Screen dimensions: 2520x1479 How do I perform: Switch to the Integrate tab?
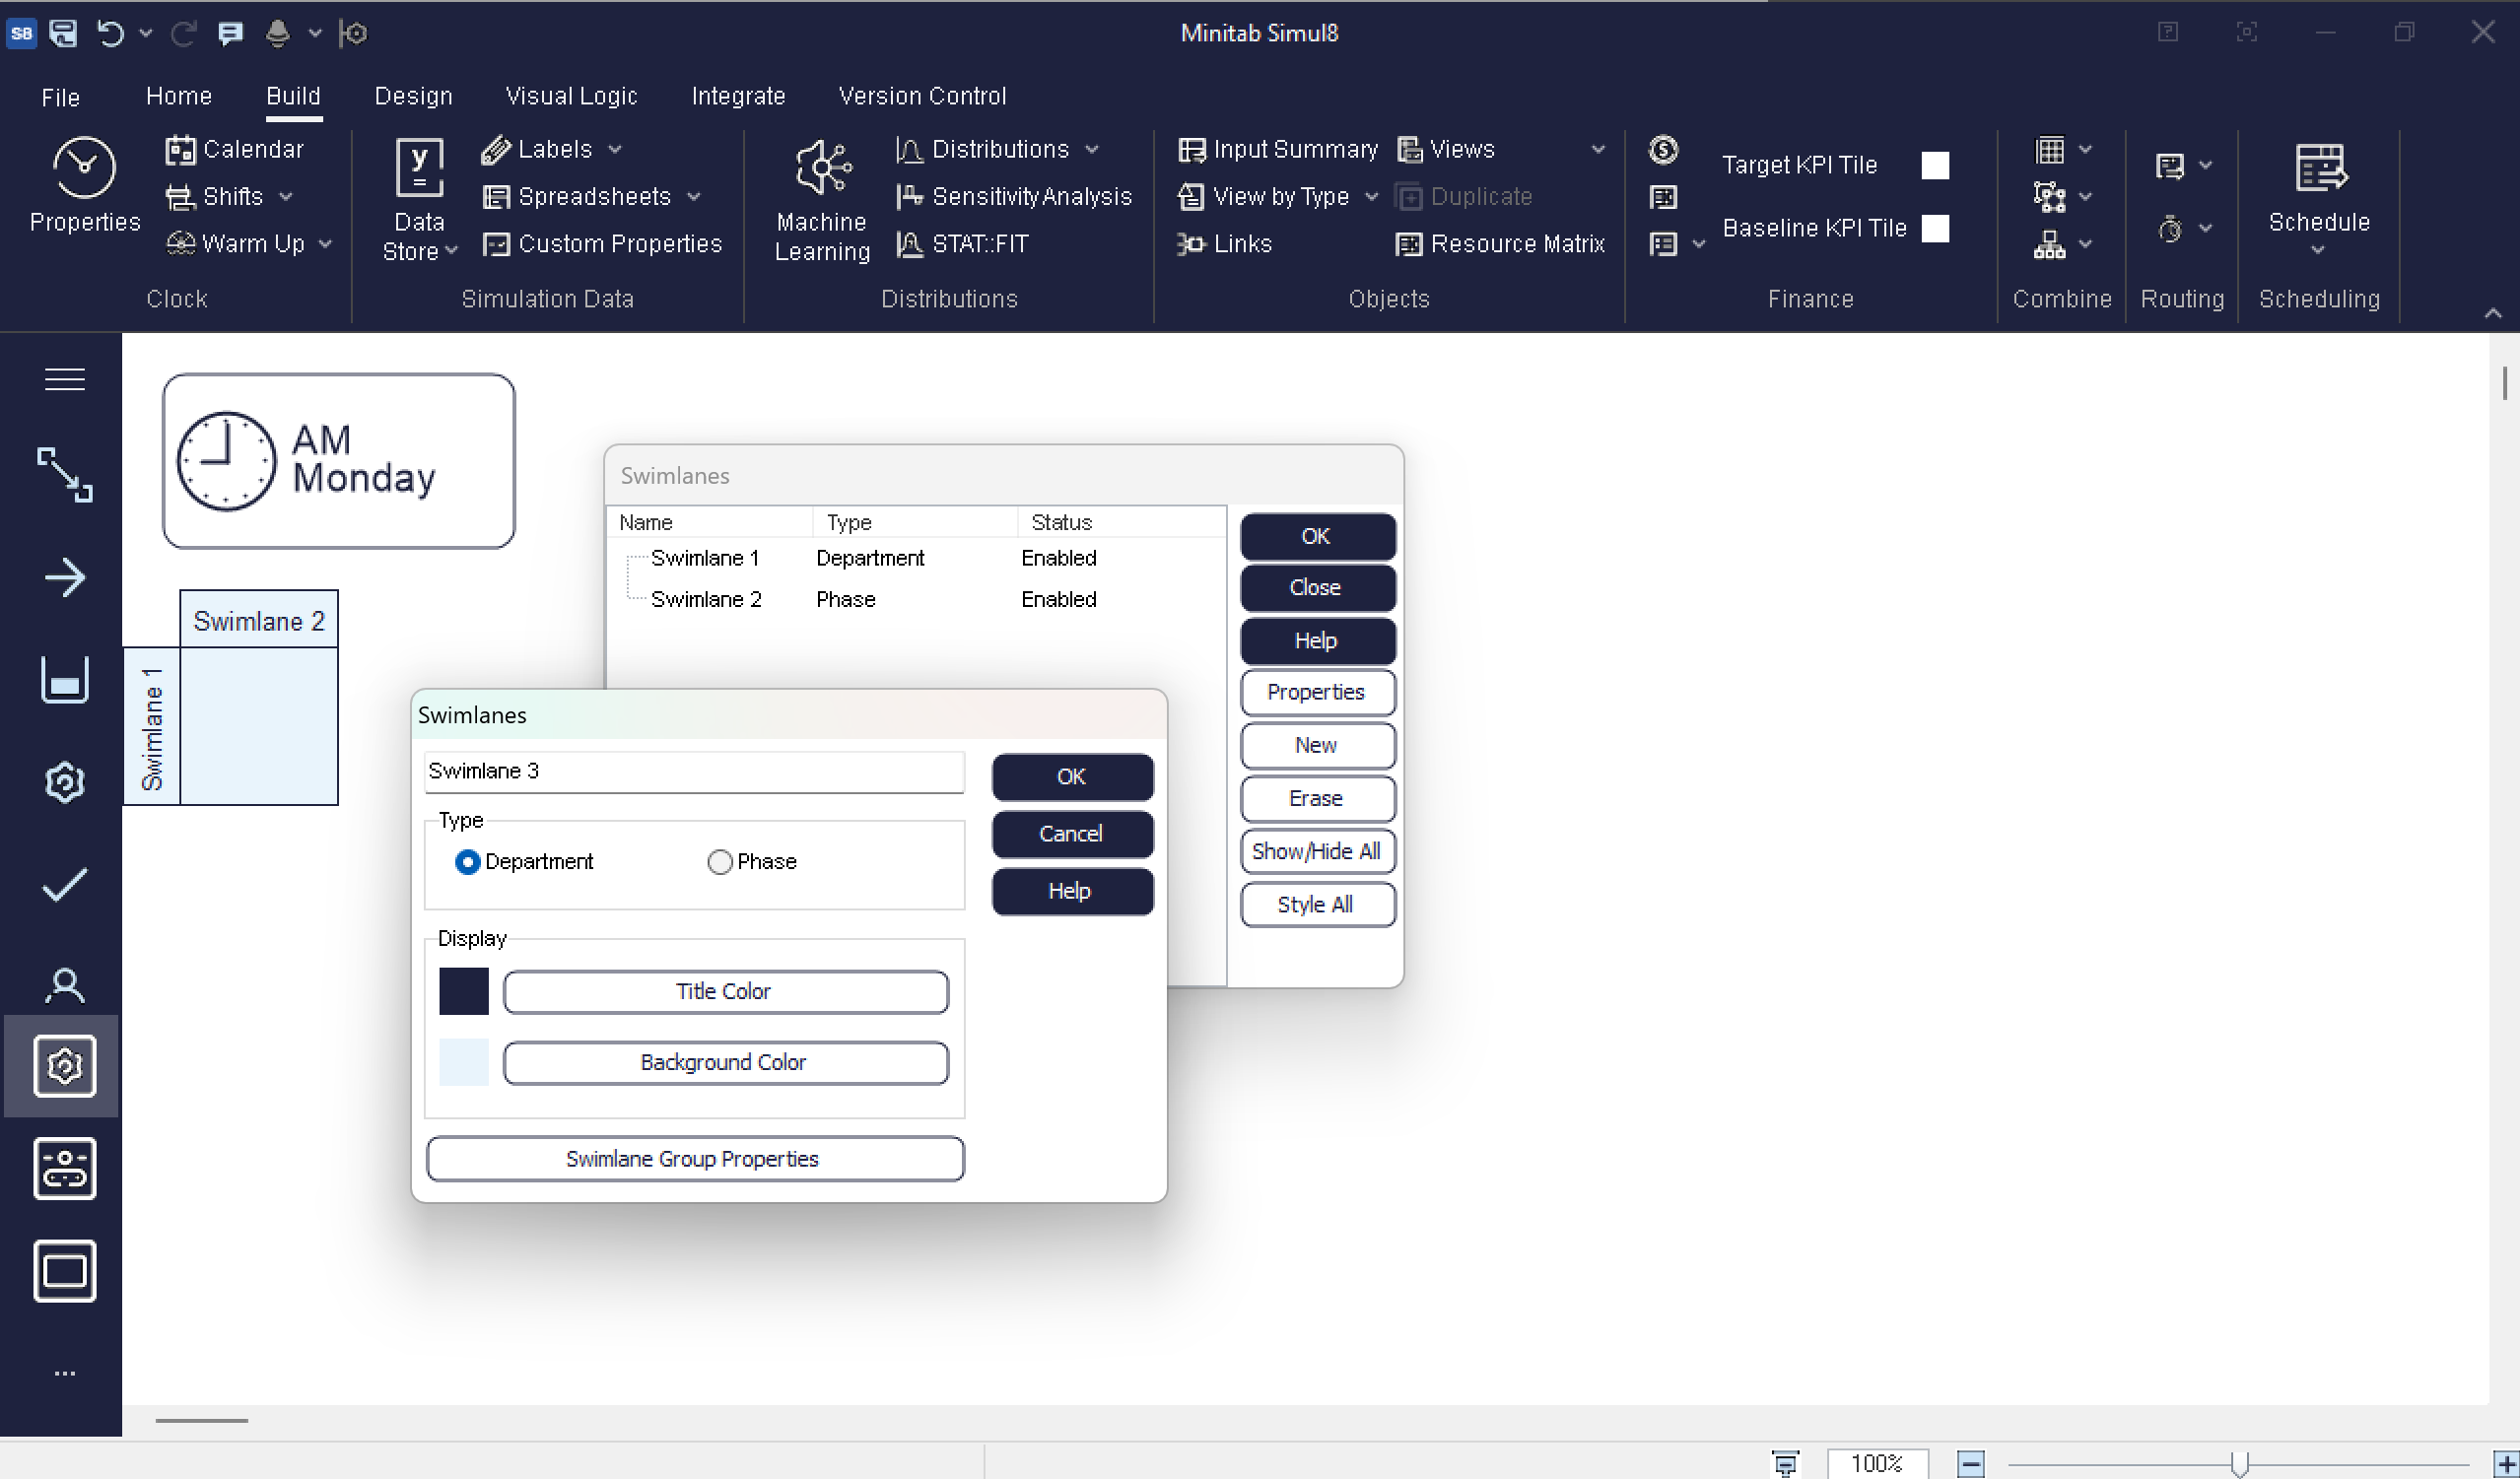point(738,96)
